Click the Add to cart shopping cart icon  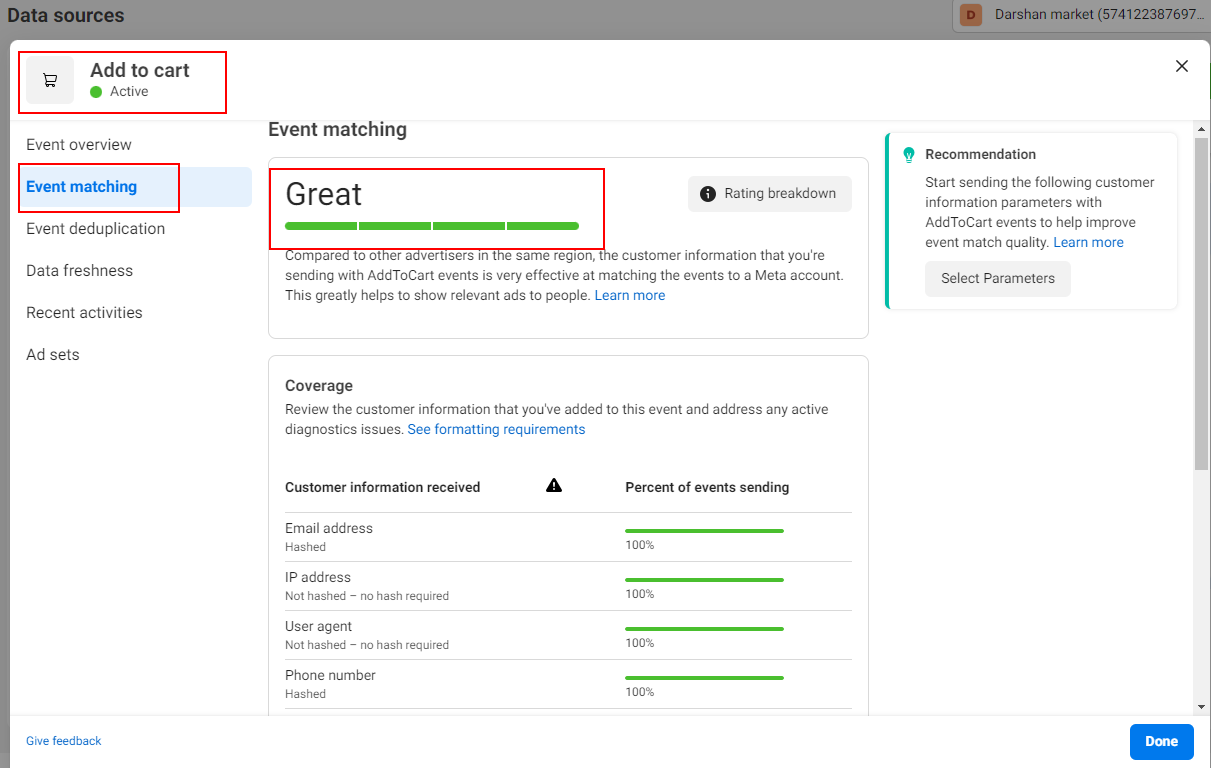coord(50,80)
